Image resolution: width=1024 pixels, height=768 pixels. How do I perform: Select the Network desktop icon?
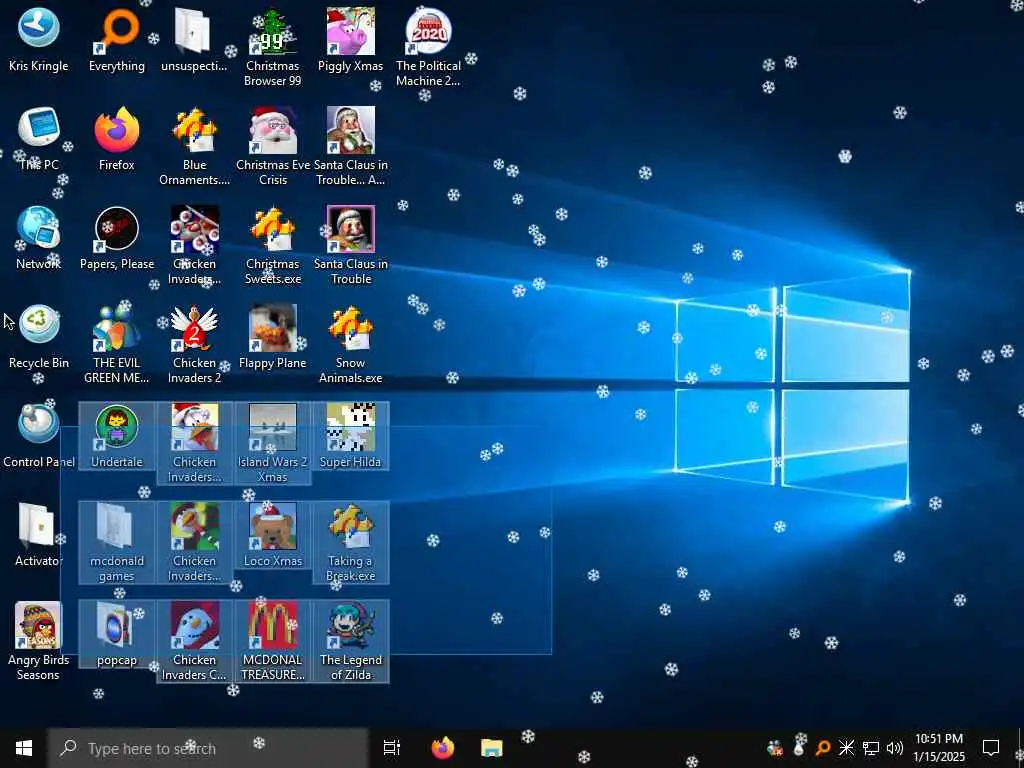38,238
